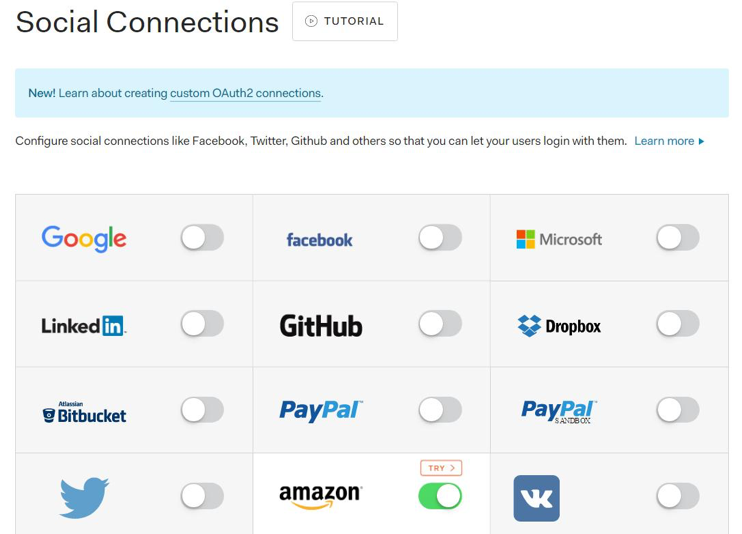This screenshot has width=742, height=534.
Task: Open the Amazon connection logo
Action: click(x=320, y=495)
